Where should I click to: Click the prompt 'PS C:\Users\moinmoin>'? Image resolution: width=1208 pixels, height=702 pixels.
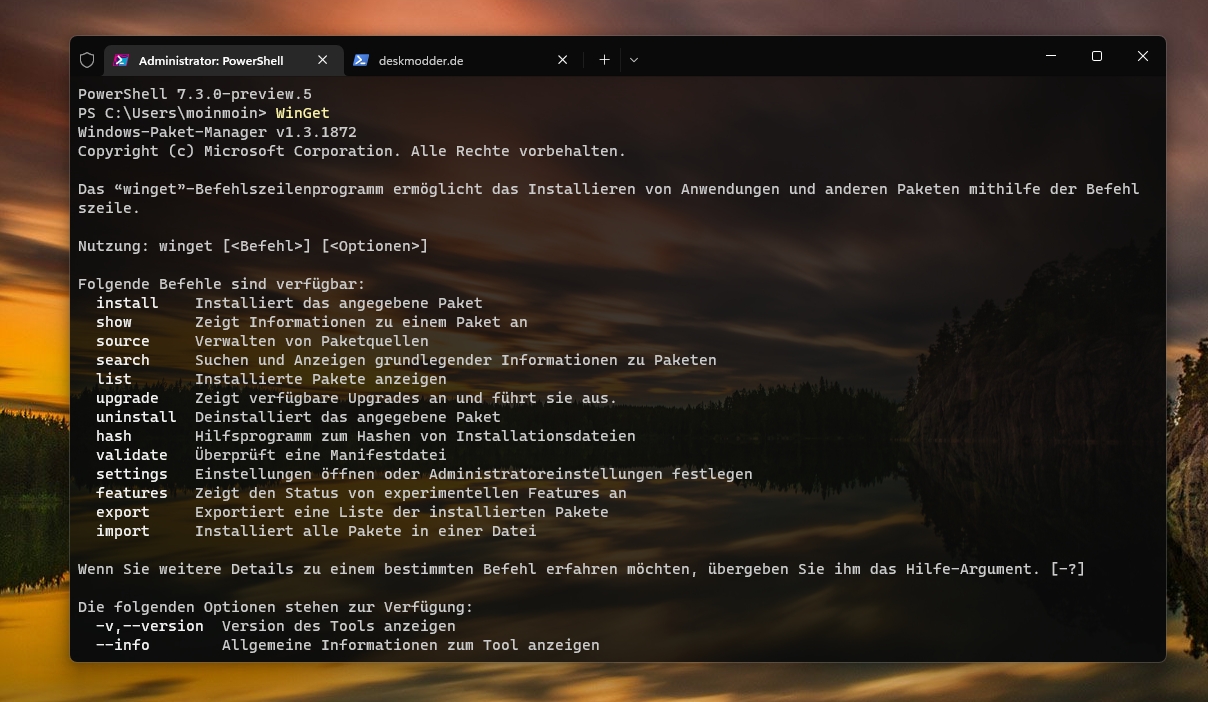(172, 113)
